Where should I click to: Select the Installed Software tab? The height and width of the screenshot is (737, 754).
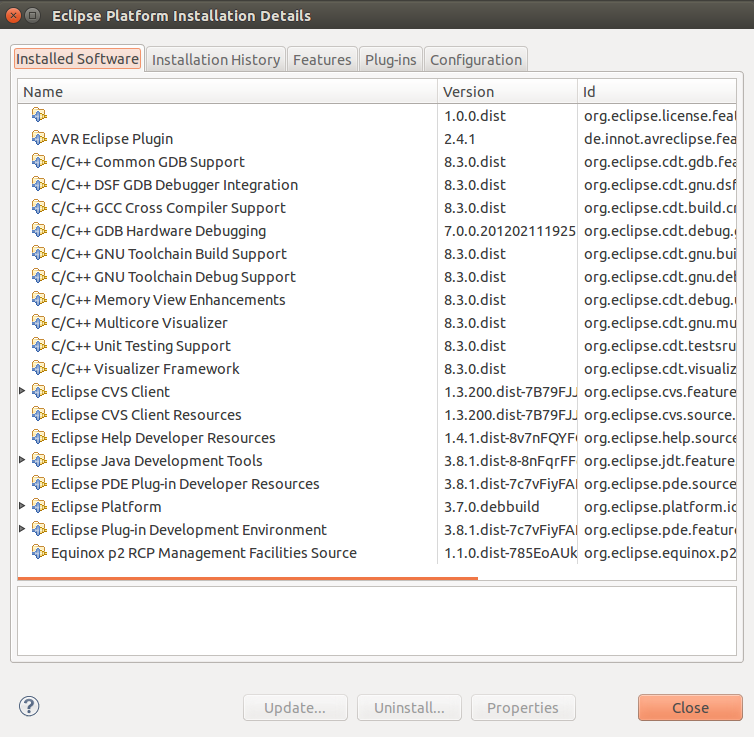77,59
